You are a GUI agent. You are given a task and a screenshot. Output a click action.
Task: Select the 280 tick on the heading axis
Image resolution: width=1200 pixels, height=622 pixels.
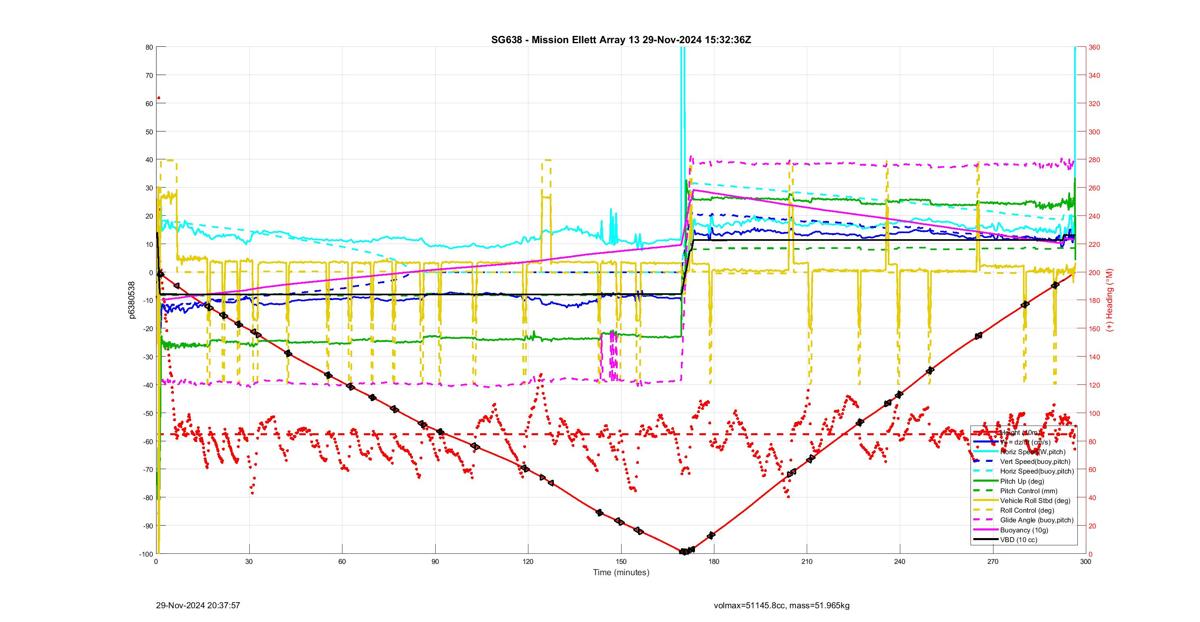(1095, 160)
